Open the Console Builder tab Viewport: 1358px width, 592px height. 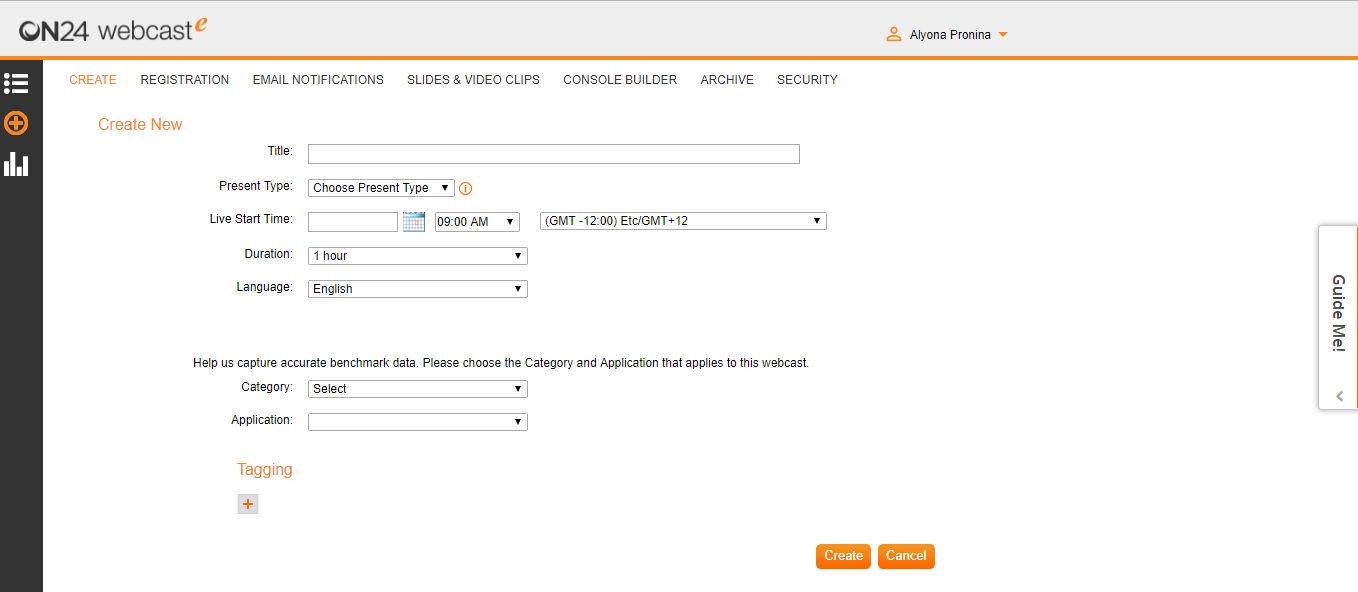pos(620,80)
